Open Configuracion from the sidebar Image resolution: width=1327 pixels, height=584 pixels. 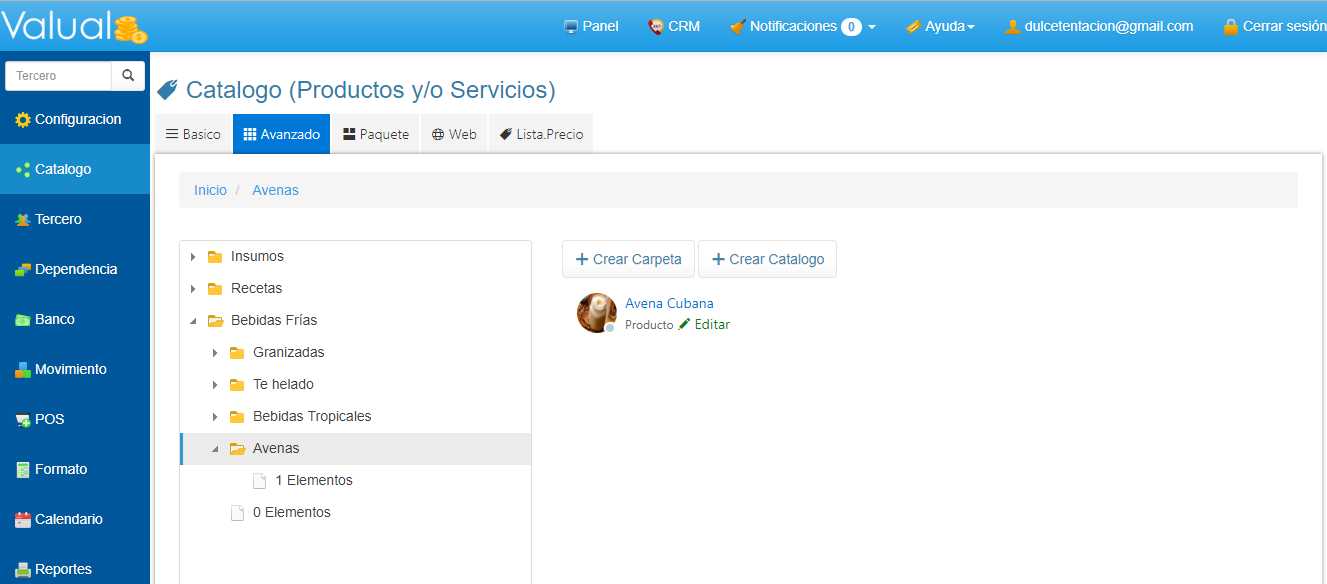click(x=76, y=119)
